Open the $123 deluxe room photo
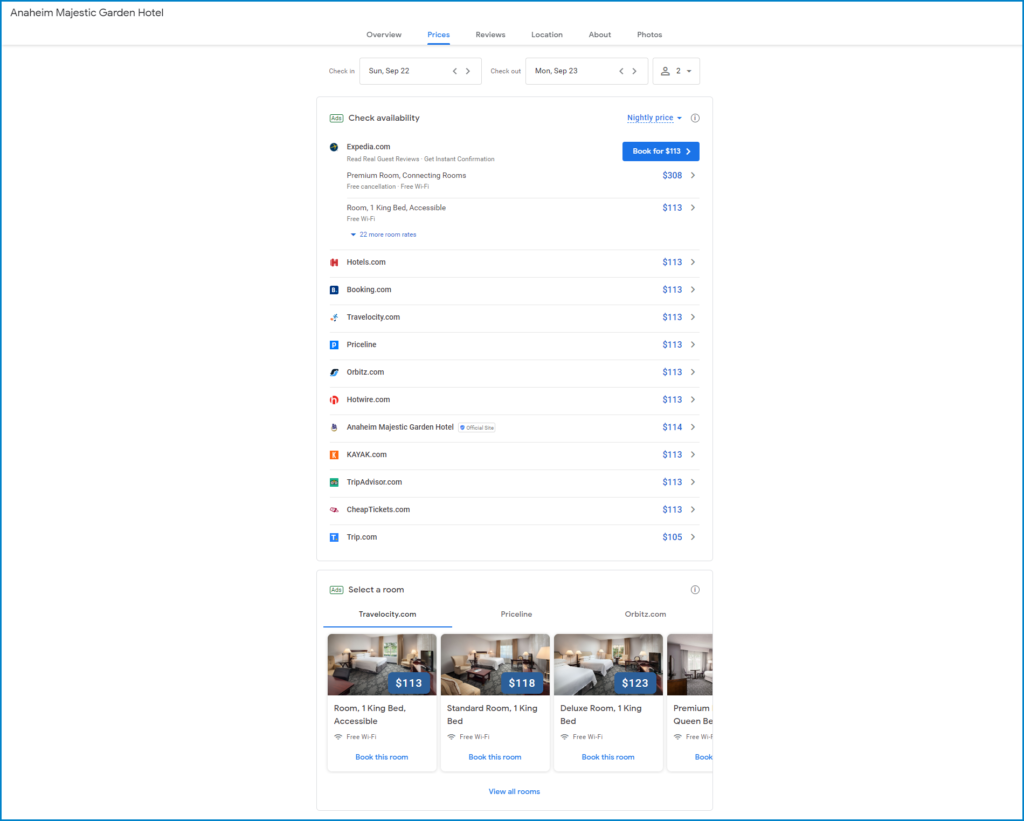Viewport: 1024px width, 821px height. (608, 664)
